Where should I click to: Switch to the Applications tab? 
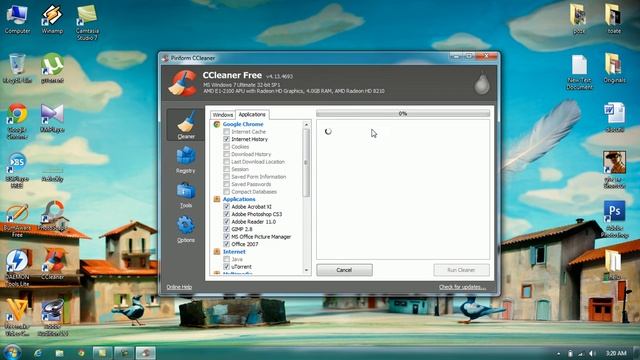(x=252, y=115)
